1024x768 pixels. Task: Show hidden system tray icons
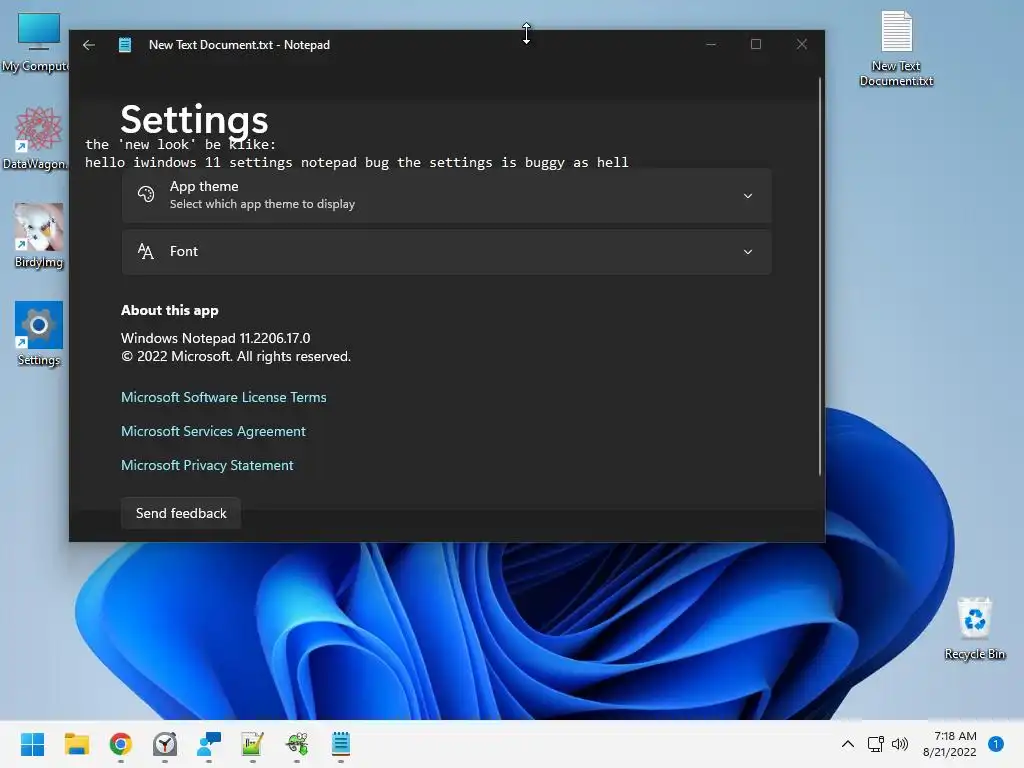(848, 744)
